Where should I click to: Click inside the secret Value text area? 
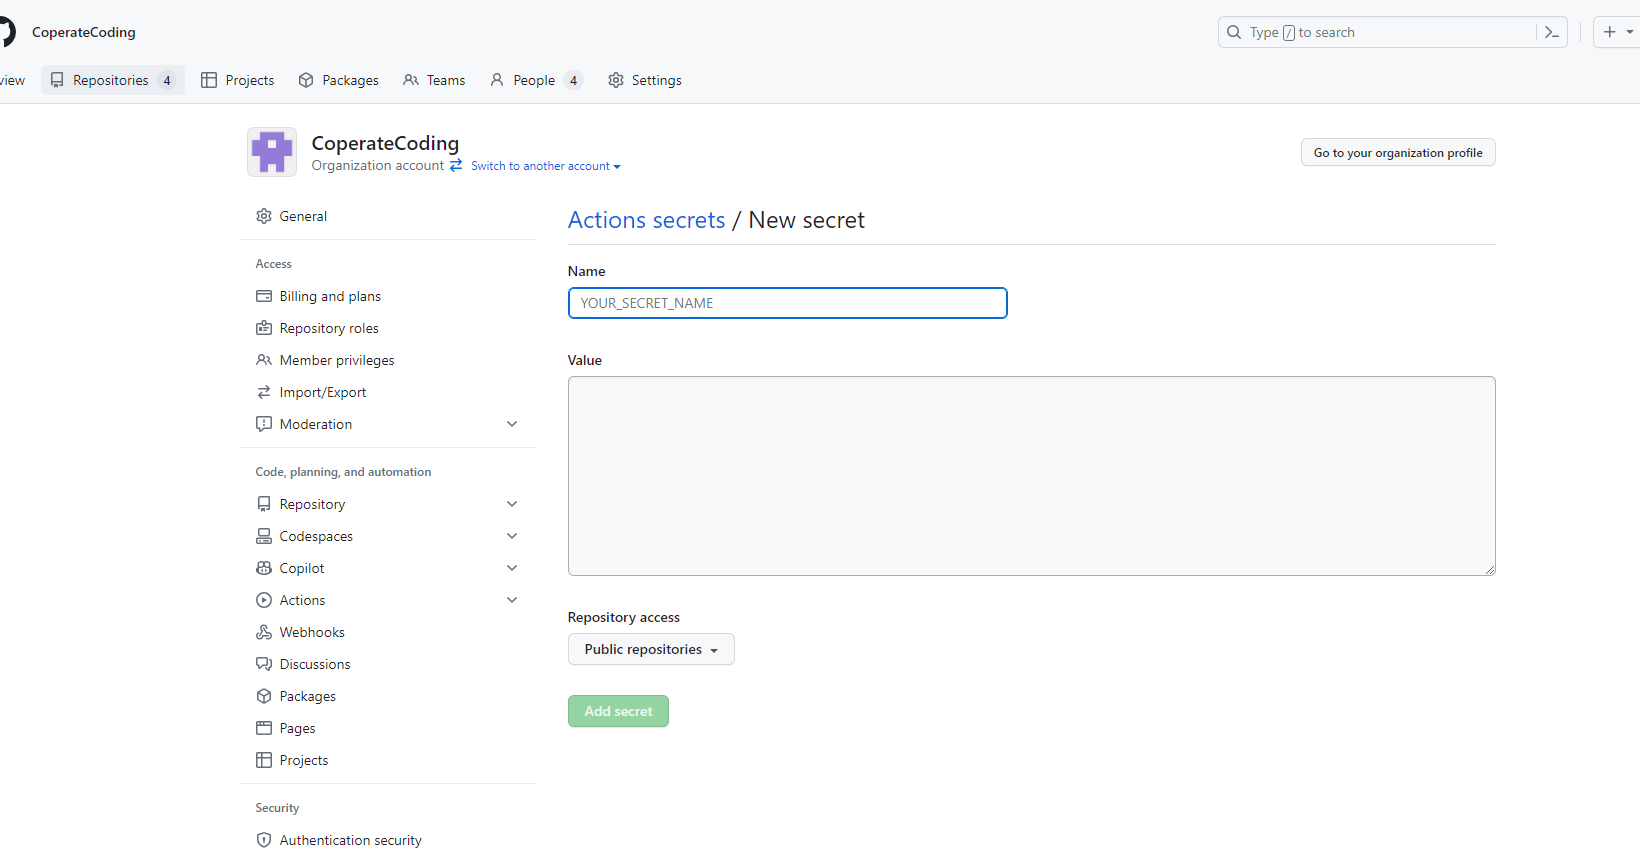[x=1032, y=476]
